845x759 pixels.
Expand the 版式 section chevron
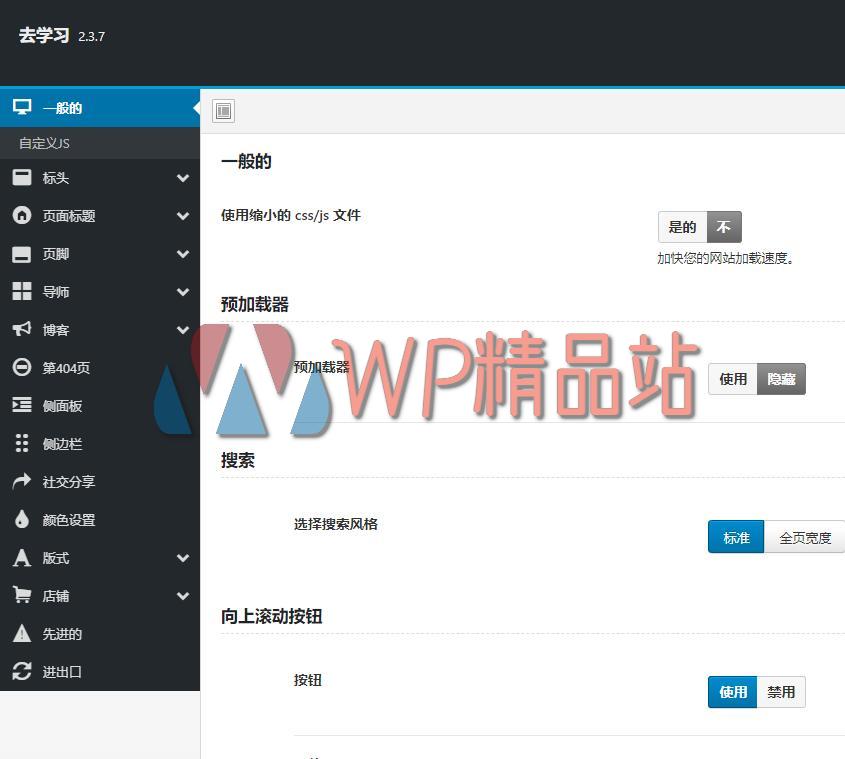pos(183,557)
